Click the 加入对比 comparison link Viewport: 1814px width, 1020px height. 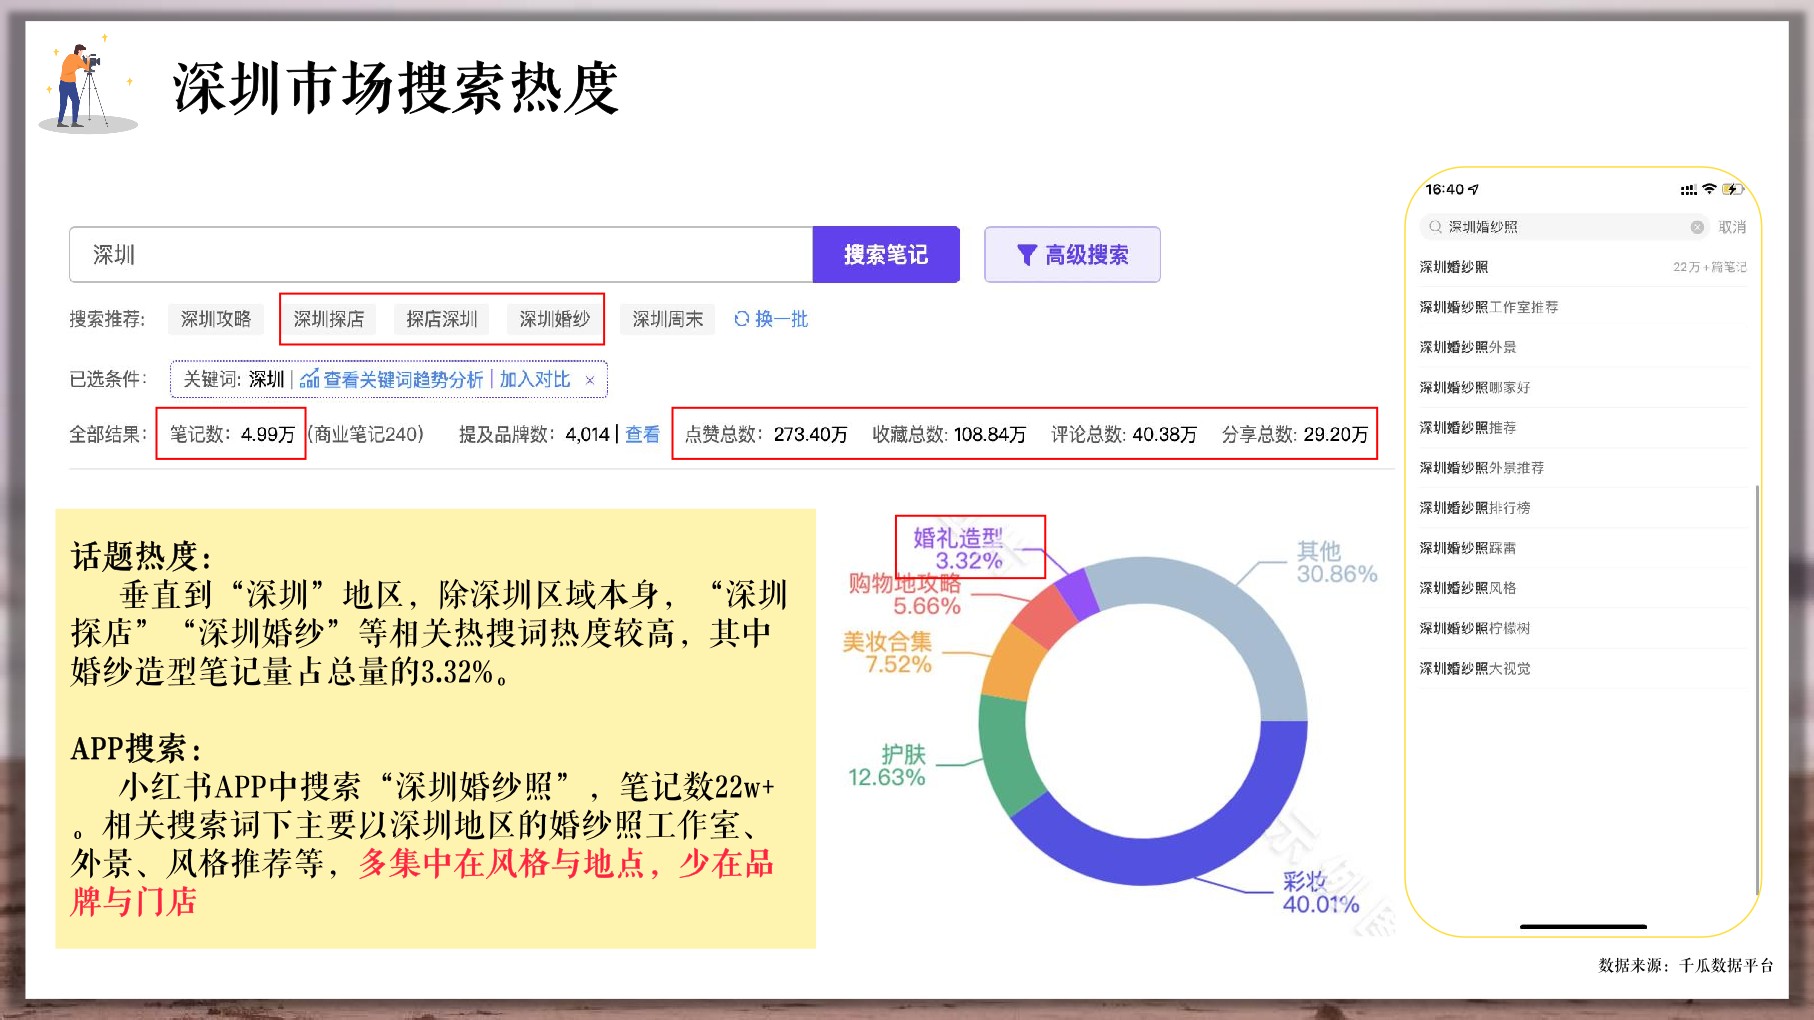[x=533, y=380]
